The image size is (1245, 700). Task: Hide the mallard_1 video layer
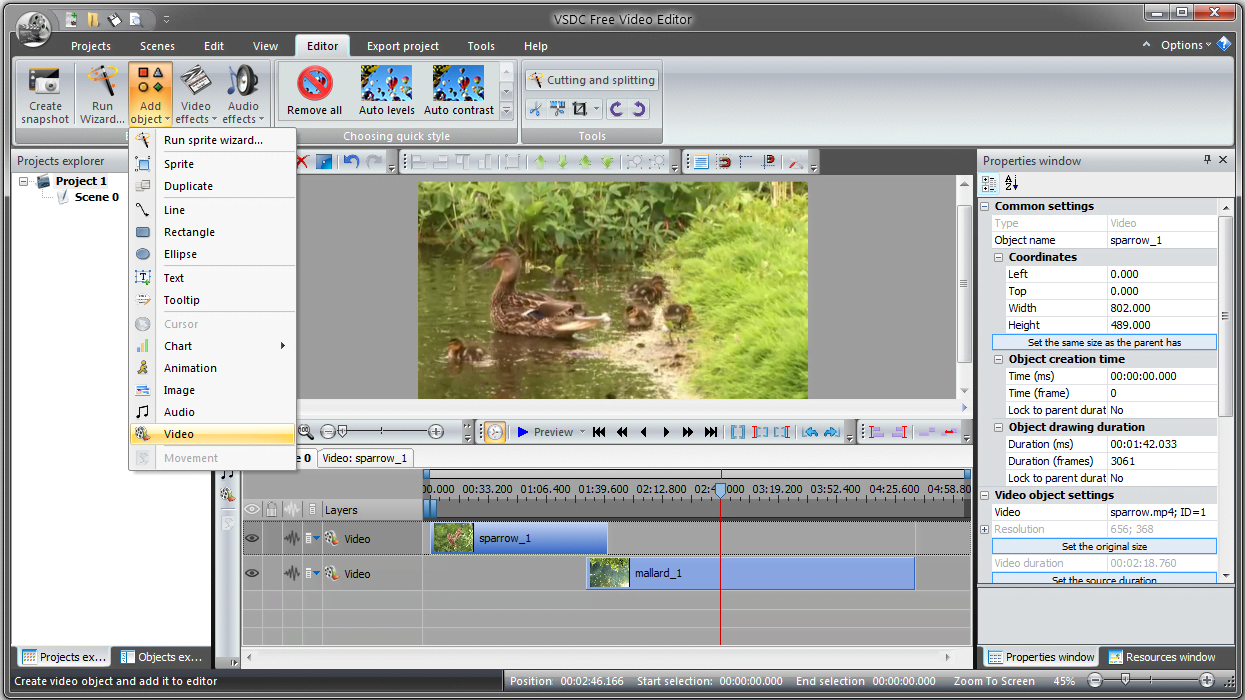point(252,573)
